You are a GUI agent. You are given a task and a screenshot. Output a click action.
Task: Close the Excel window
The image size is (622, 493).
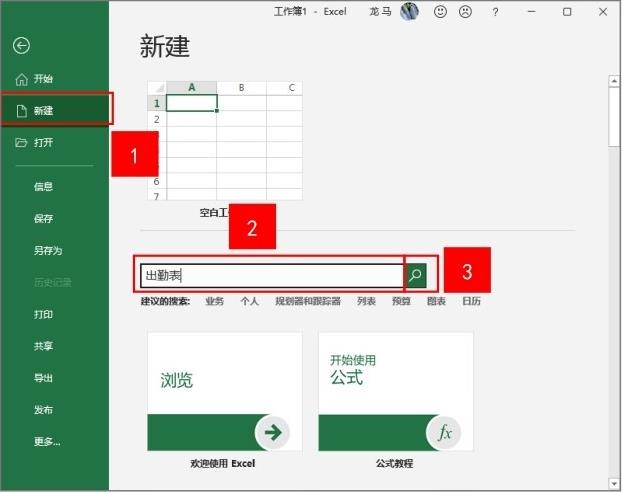(x=603, y=12)
